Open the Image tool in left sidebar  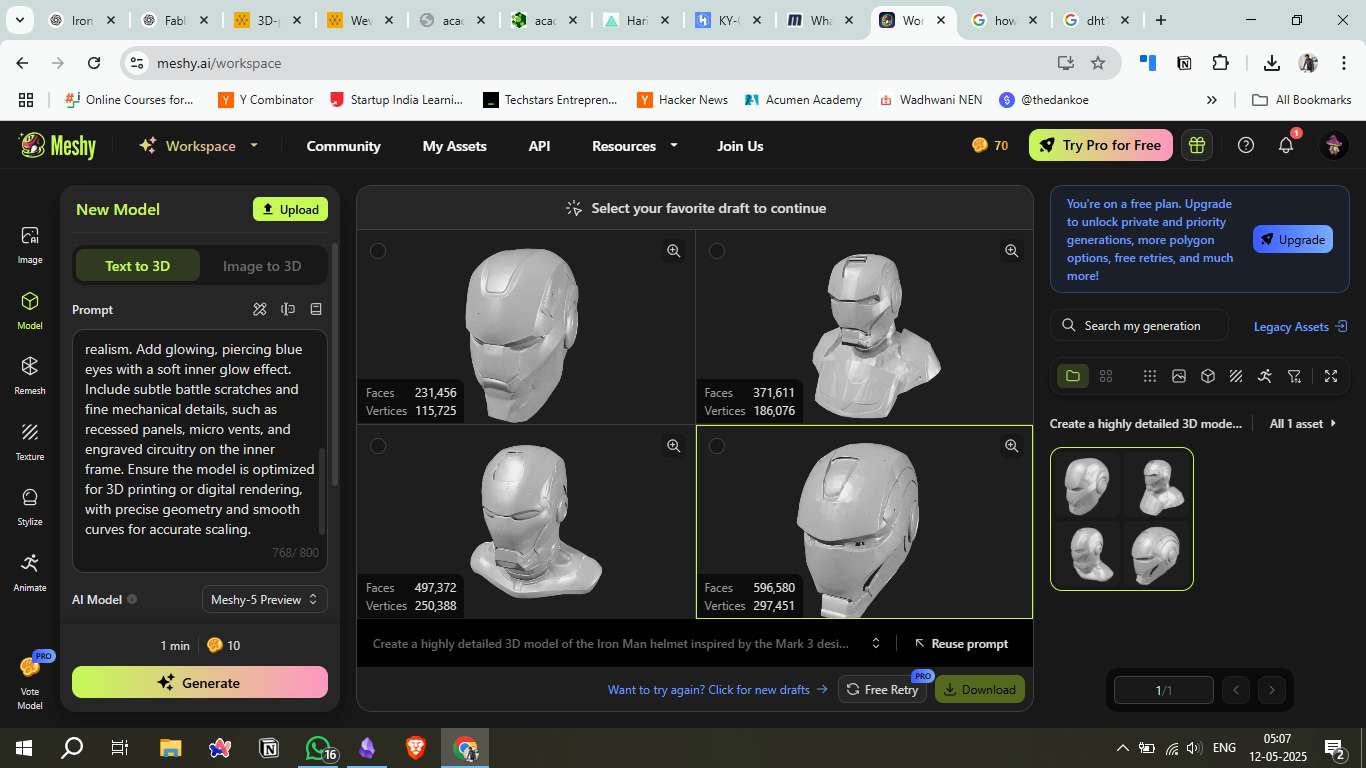pos(30,245)
